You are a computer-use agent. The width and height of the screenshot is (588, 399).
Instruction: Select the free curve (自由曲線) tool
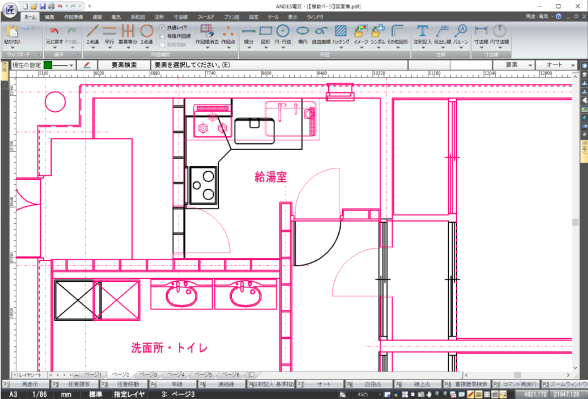[x=321, y=35]
